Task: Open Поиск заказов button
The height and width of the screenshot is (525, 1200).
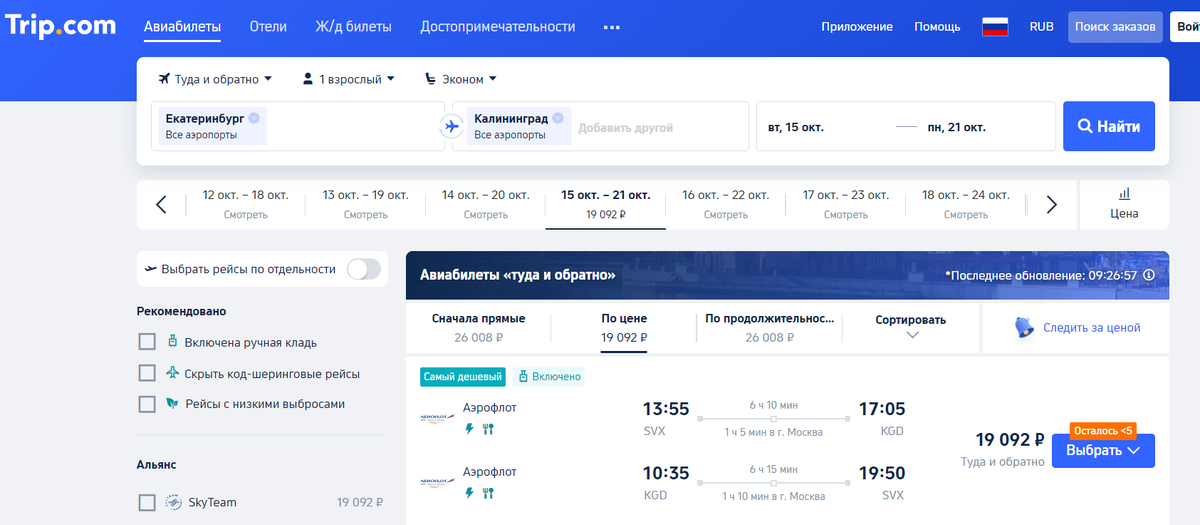Action: point(1115,27)
